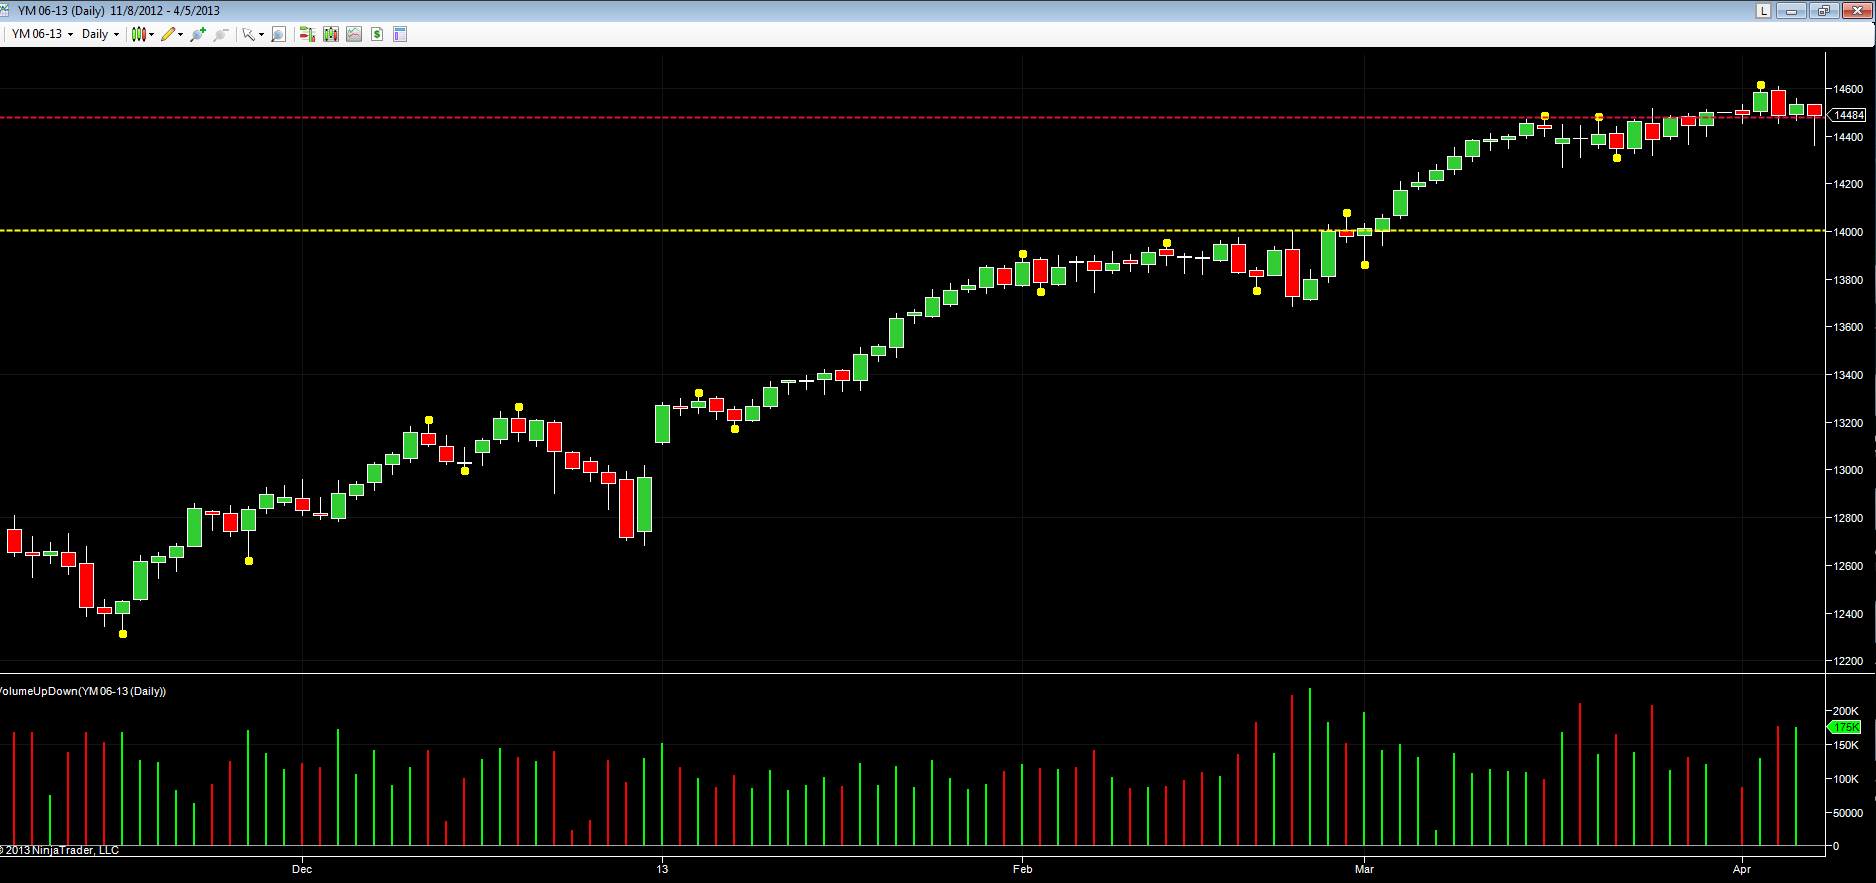Click the Feb time axis label
Viewport: 1876px width, 883px height.
coord(1022,869)
